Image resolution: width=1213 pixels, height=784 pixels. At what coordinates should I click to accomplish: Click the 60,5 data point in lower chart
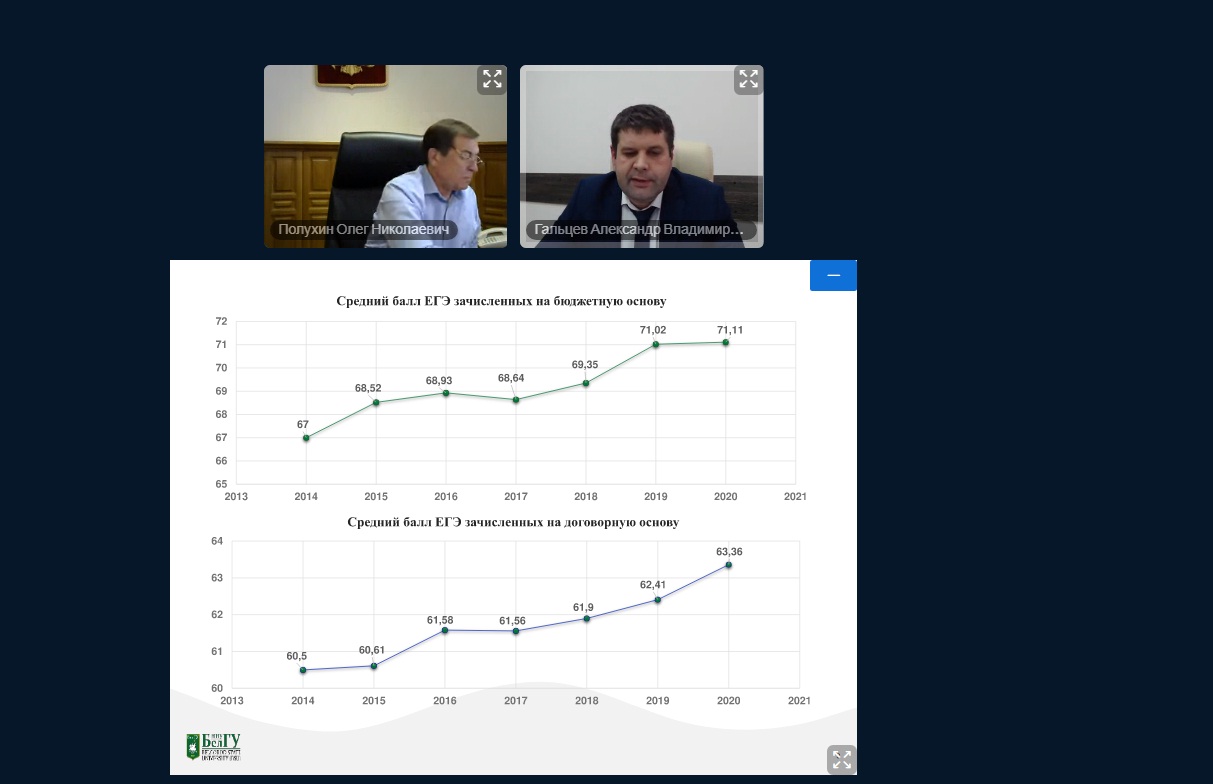[303, 670]
